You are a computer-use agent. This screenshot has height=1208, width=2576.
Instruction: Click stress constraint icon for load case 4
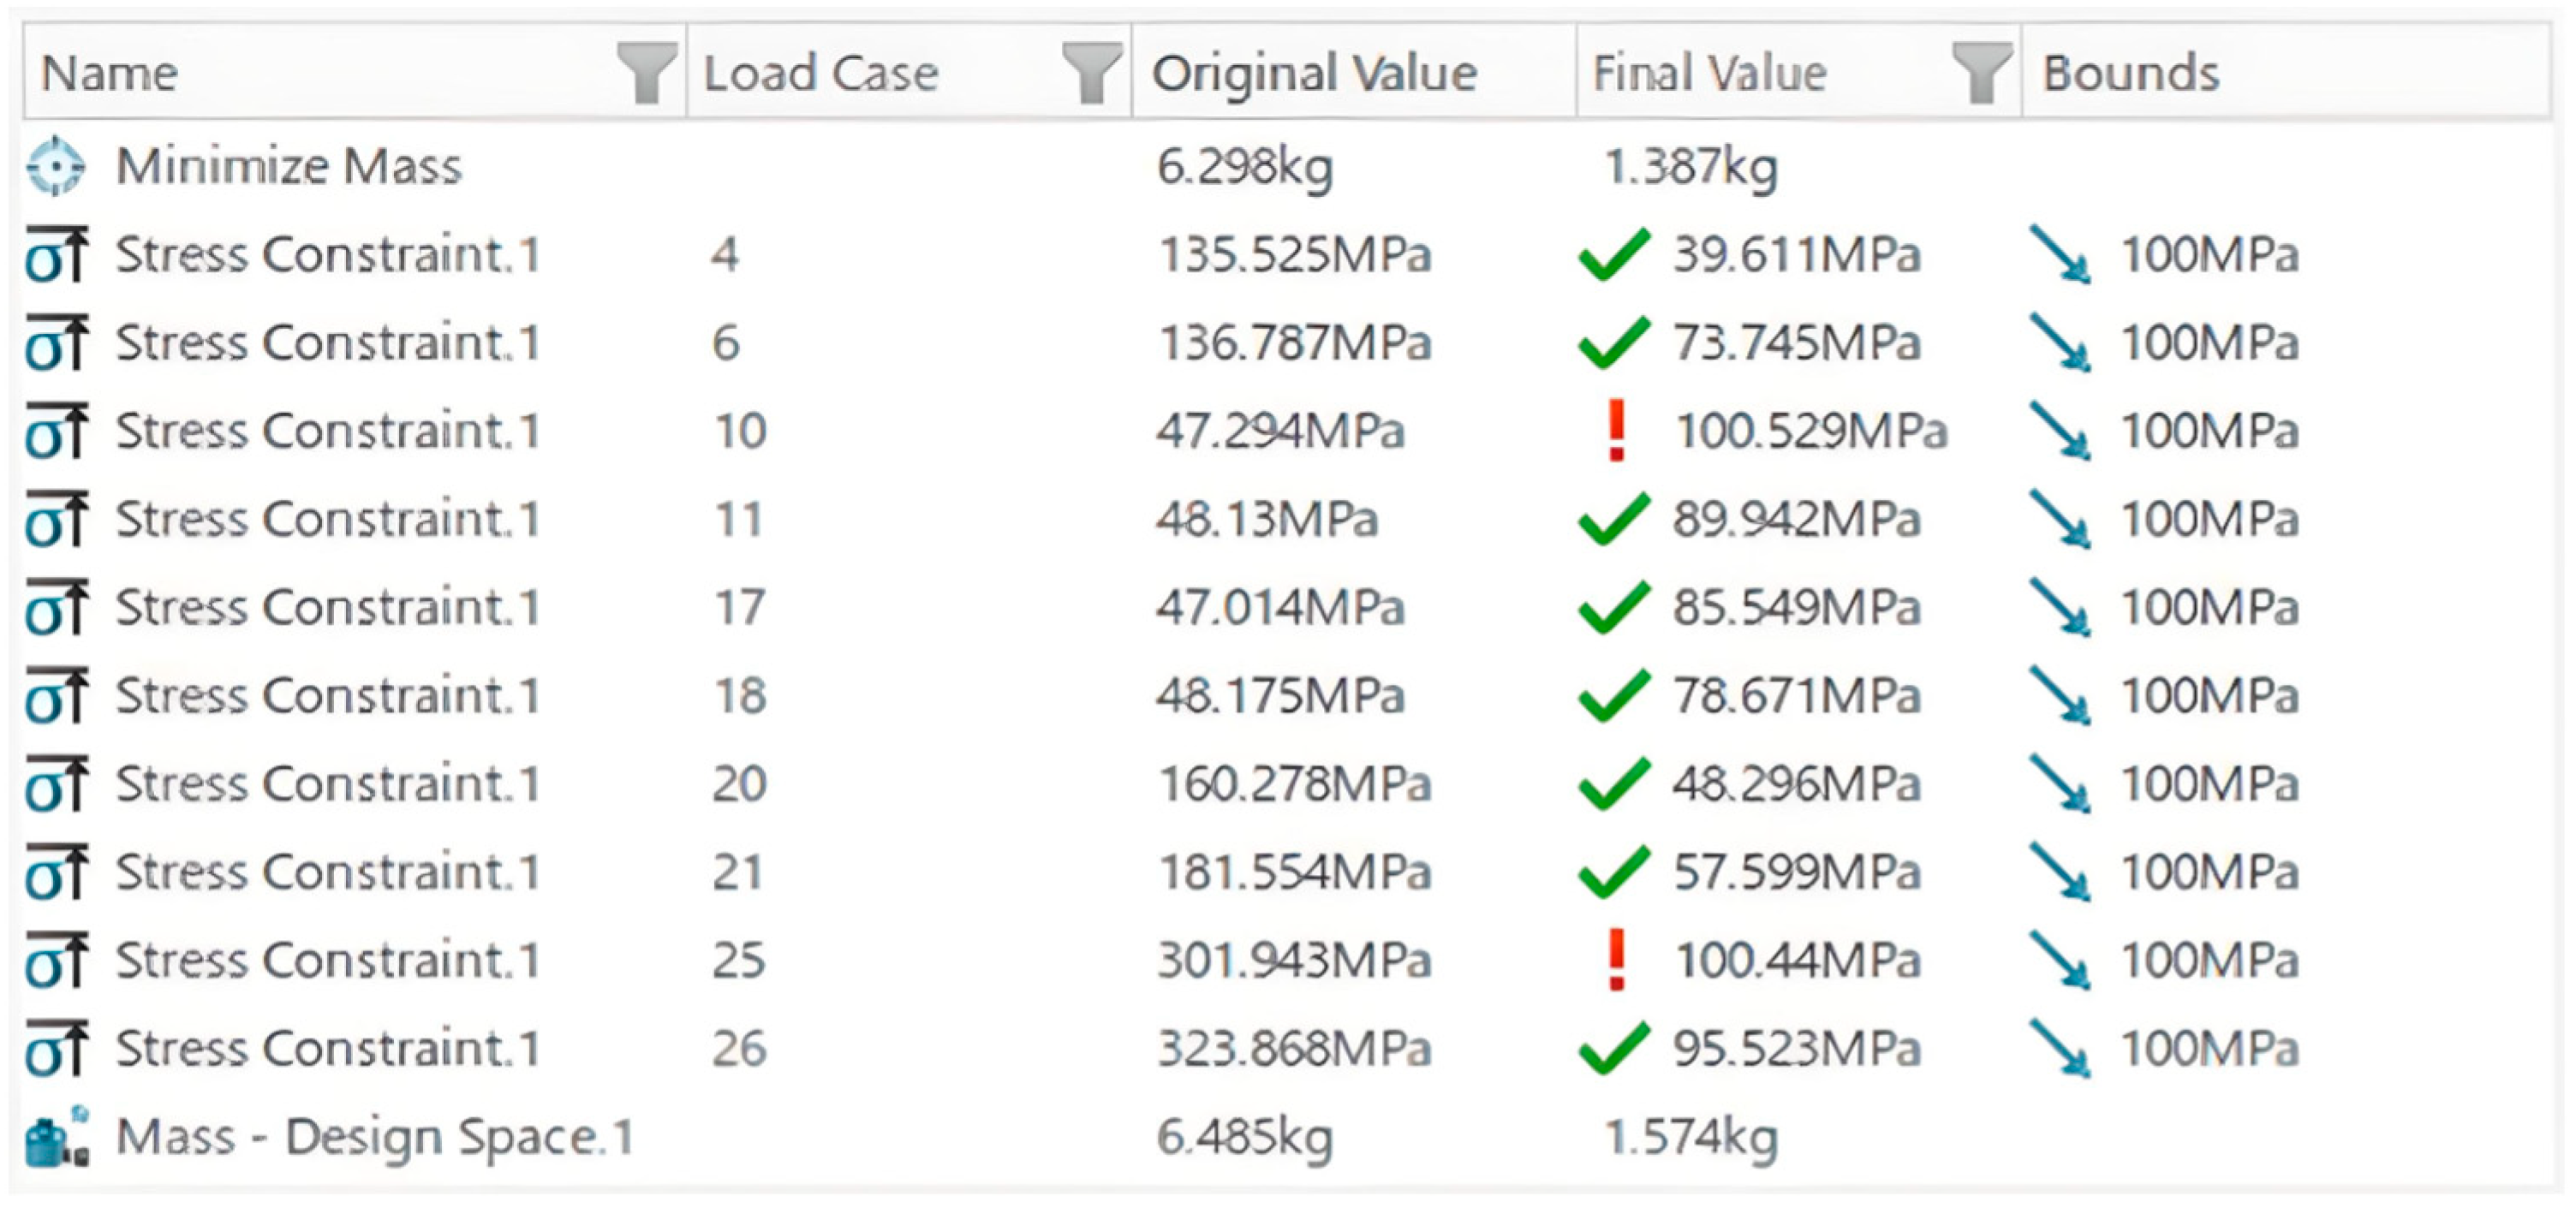[57, 254]
